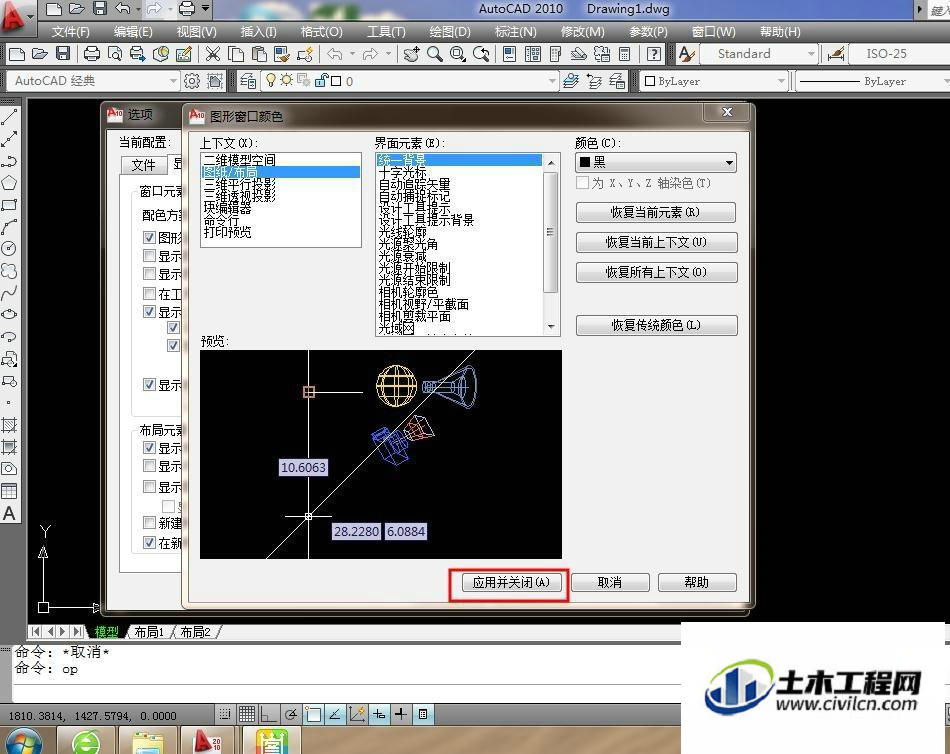The height and width of the screenshot is (754, 950).
Task: Open the Help question mark icon
Action: point(654,54)
